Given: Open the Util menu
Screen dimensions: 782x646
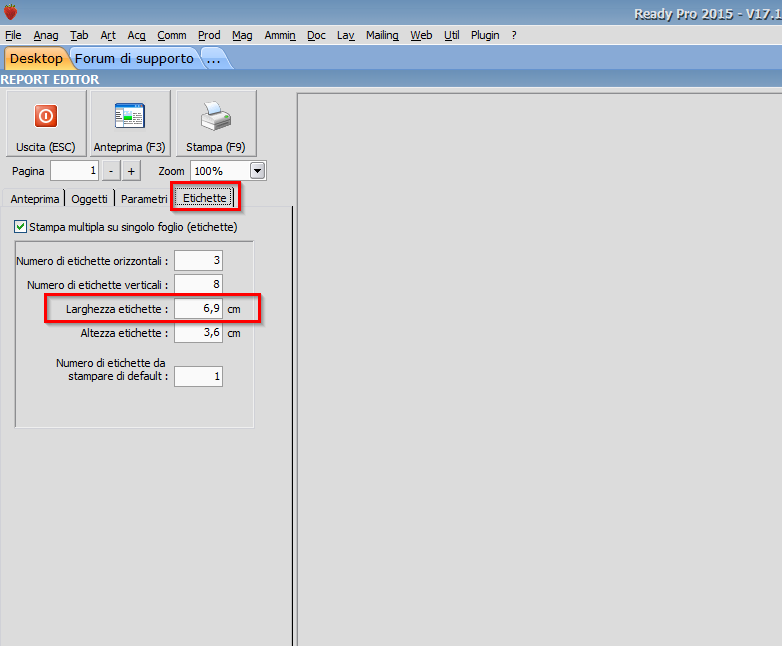Looking at the screenshot, I should coord(451,35).
